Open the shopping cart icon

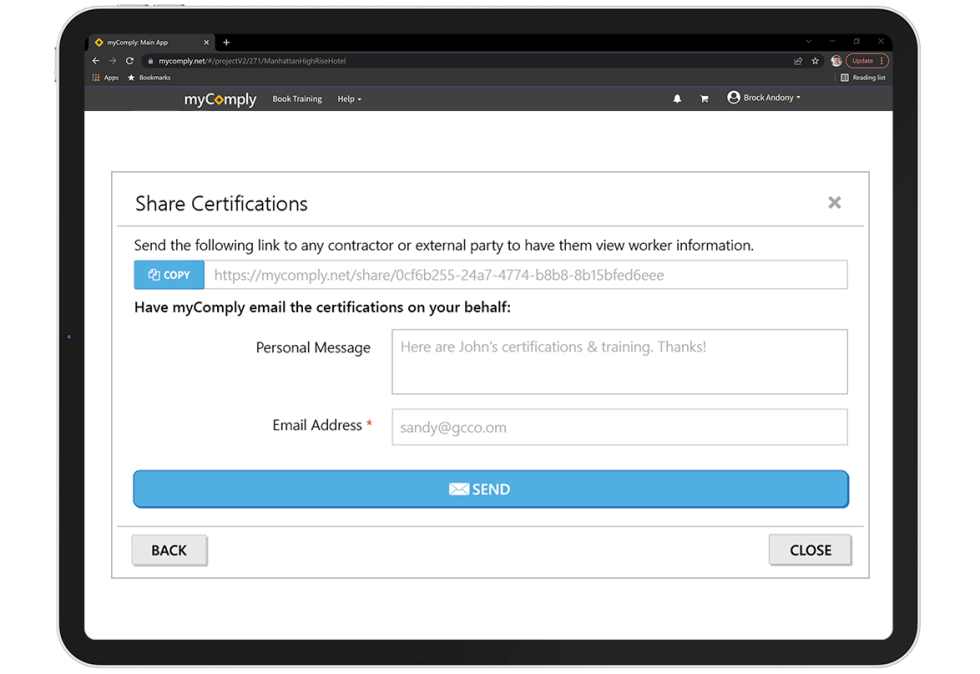(x=704, y=97)
